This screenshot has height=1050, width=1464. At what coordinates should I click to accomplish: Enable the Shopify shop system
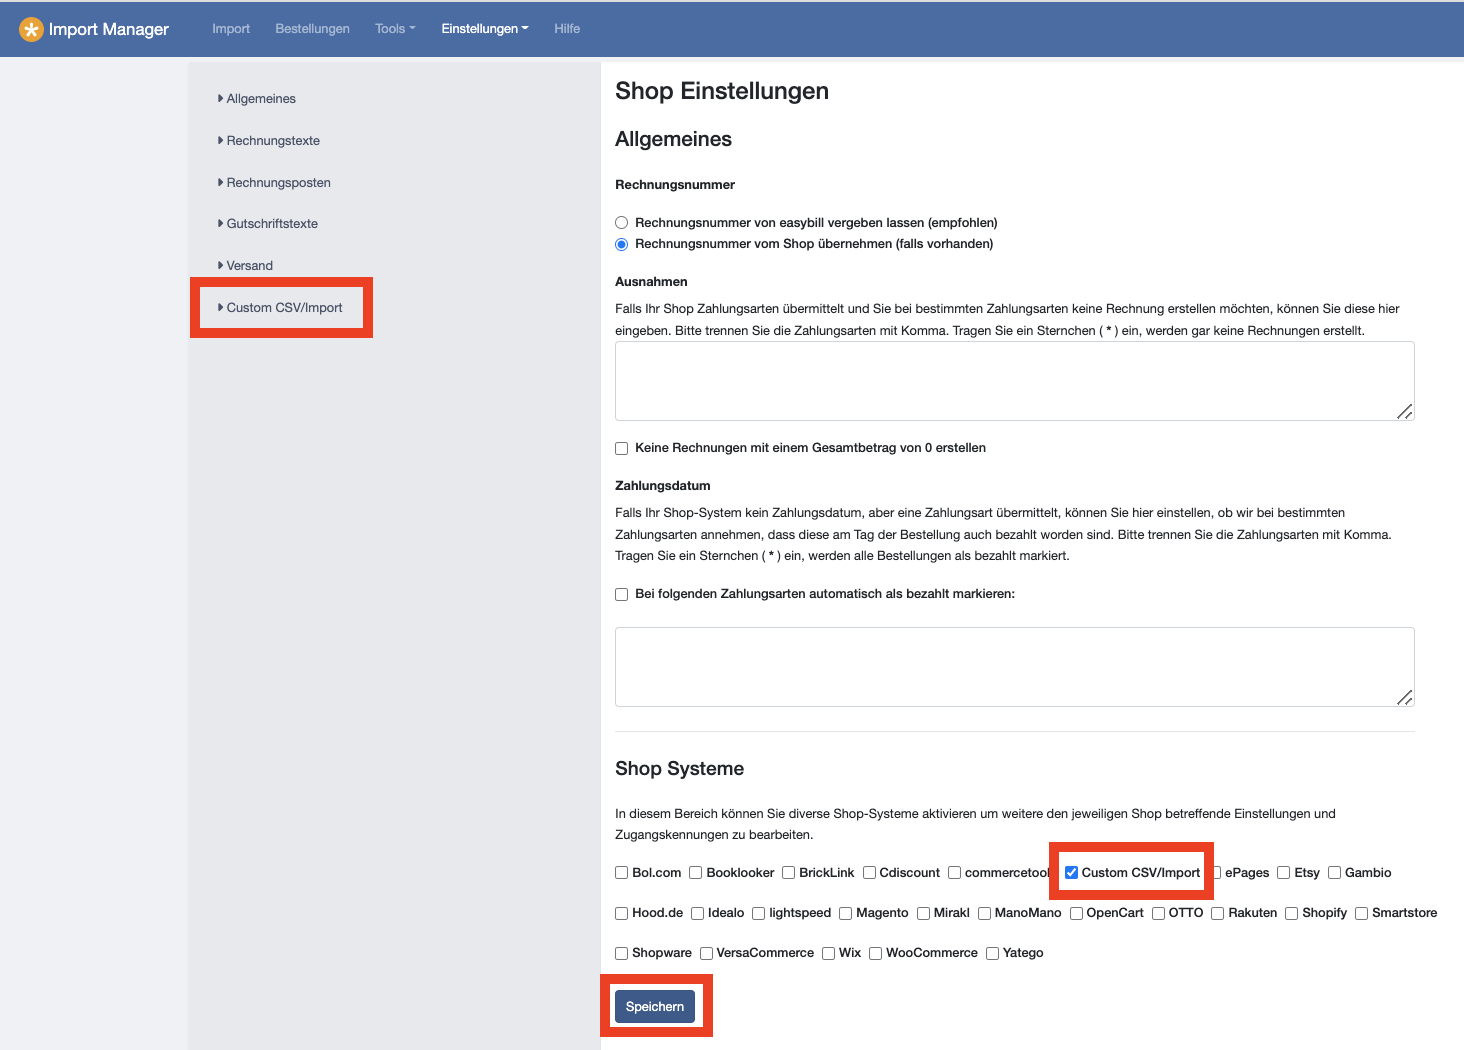[x=1291, y=913]
